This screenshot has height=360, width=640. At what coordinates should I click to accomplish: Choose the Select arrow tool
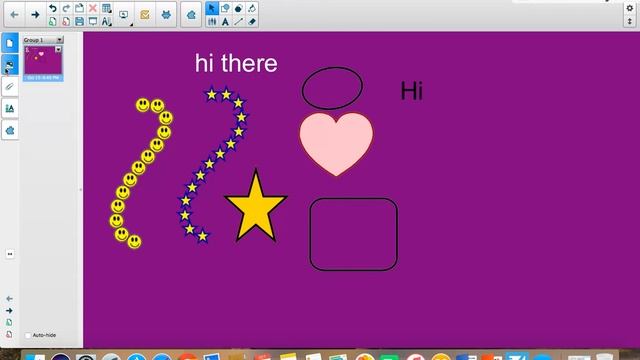[x=212, y=8]
